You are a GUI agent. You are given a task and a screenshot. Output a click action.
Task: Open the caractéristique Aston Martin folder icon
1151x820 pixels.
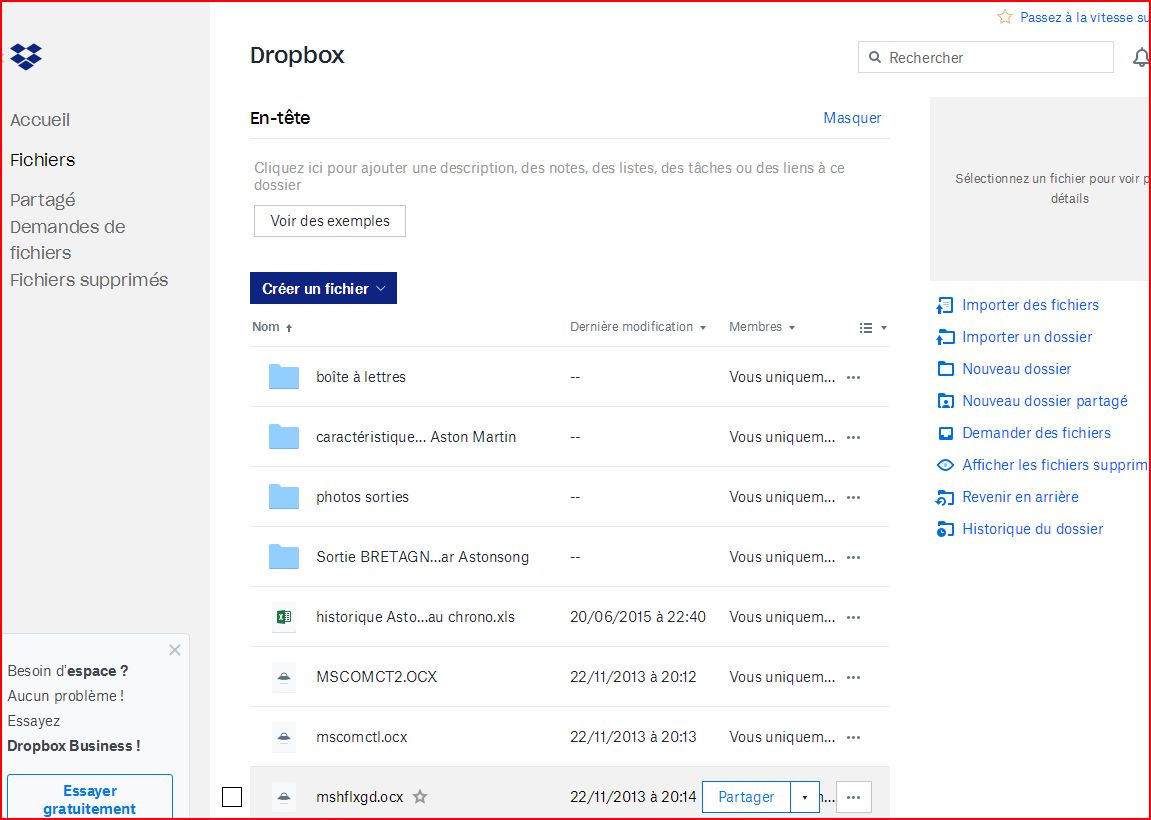[283, 437]
